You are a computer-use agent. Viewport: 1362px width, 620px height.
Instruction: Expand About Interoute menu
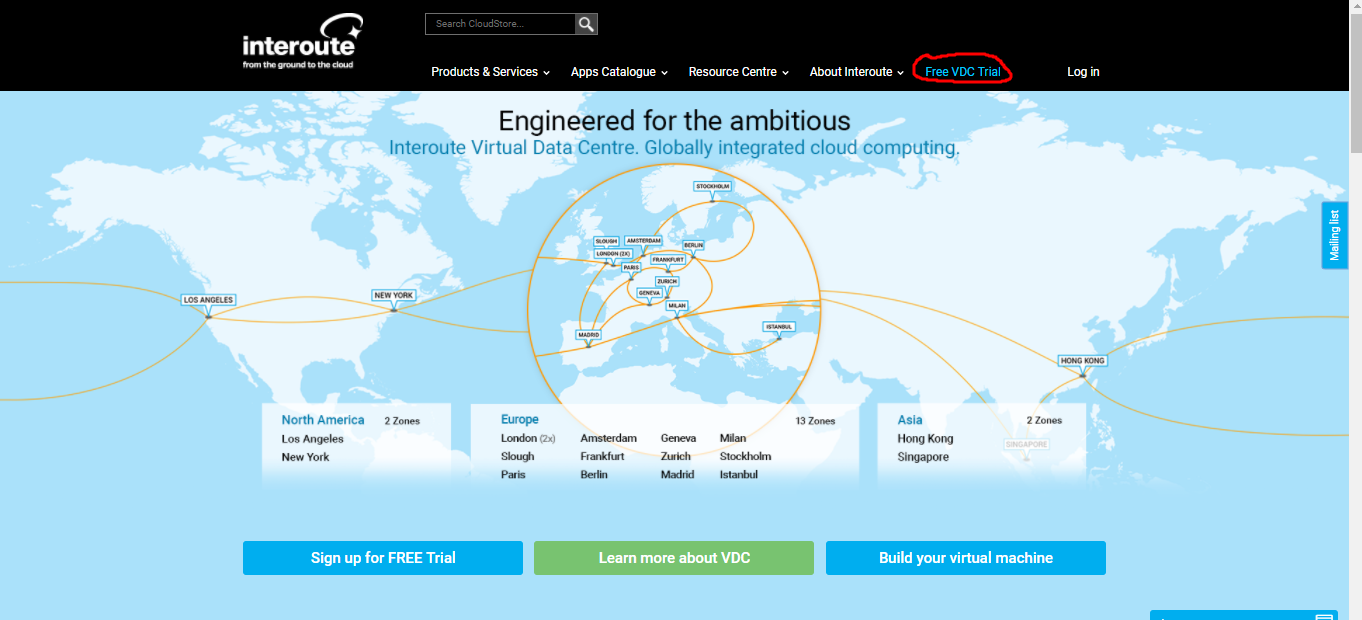[x=857, y=72]
